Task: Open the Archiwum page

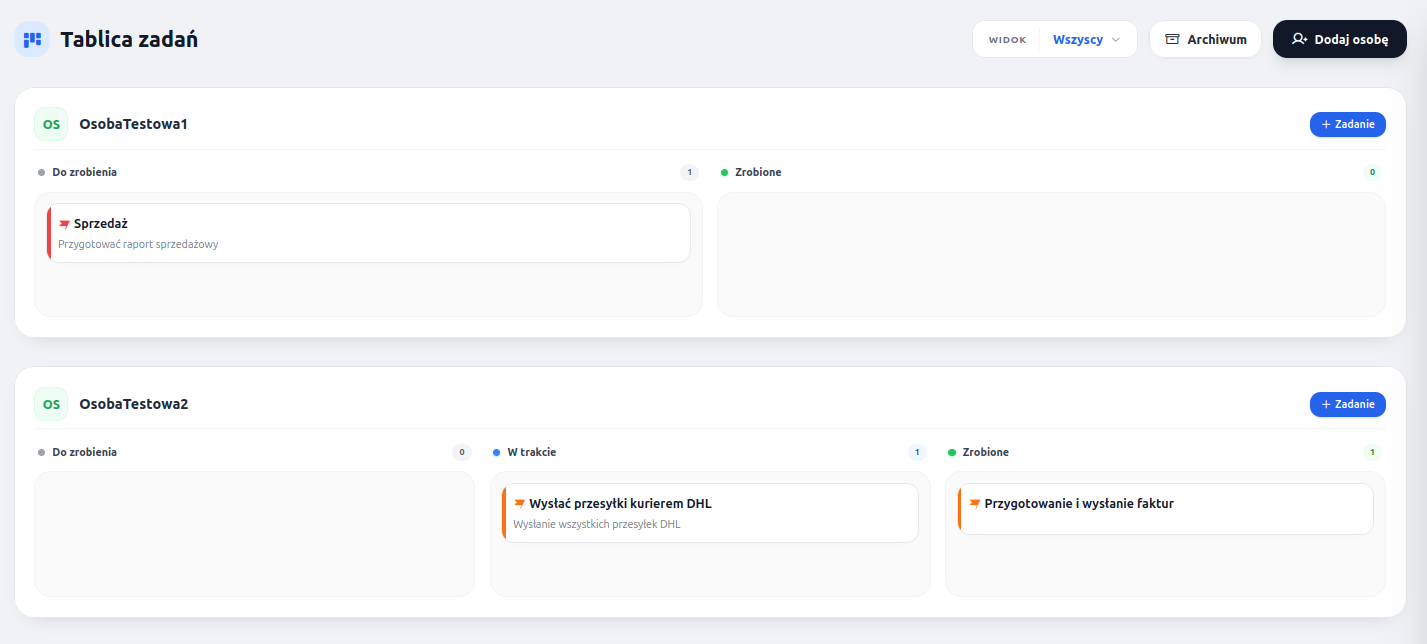Action: (x=1205, y=39)
